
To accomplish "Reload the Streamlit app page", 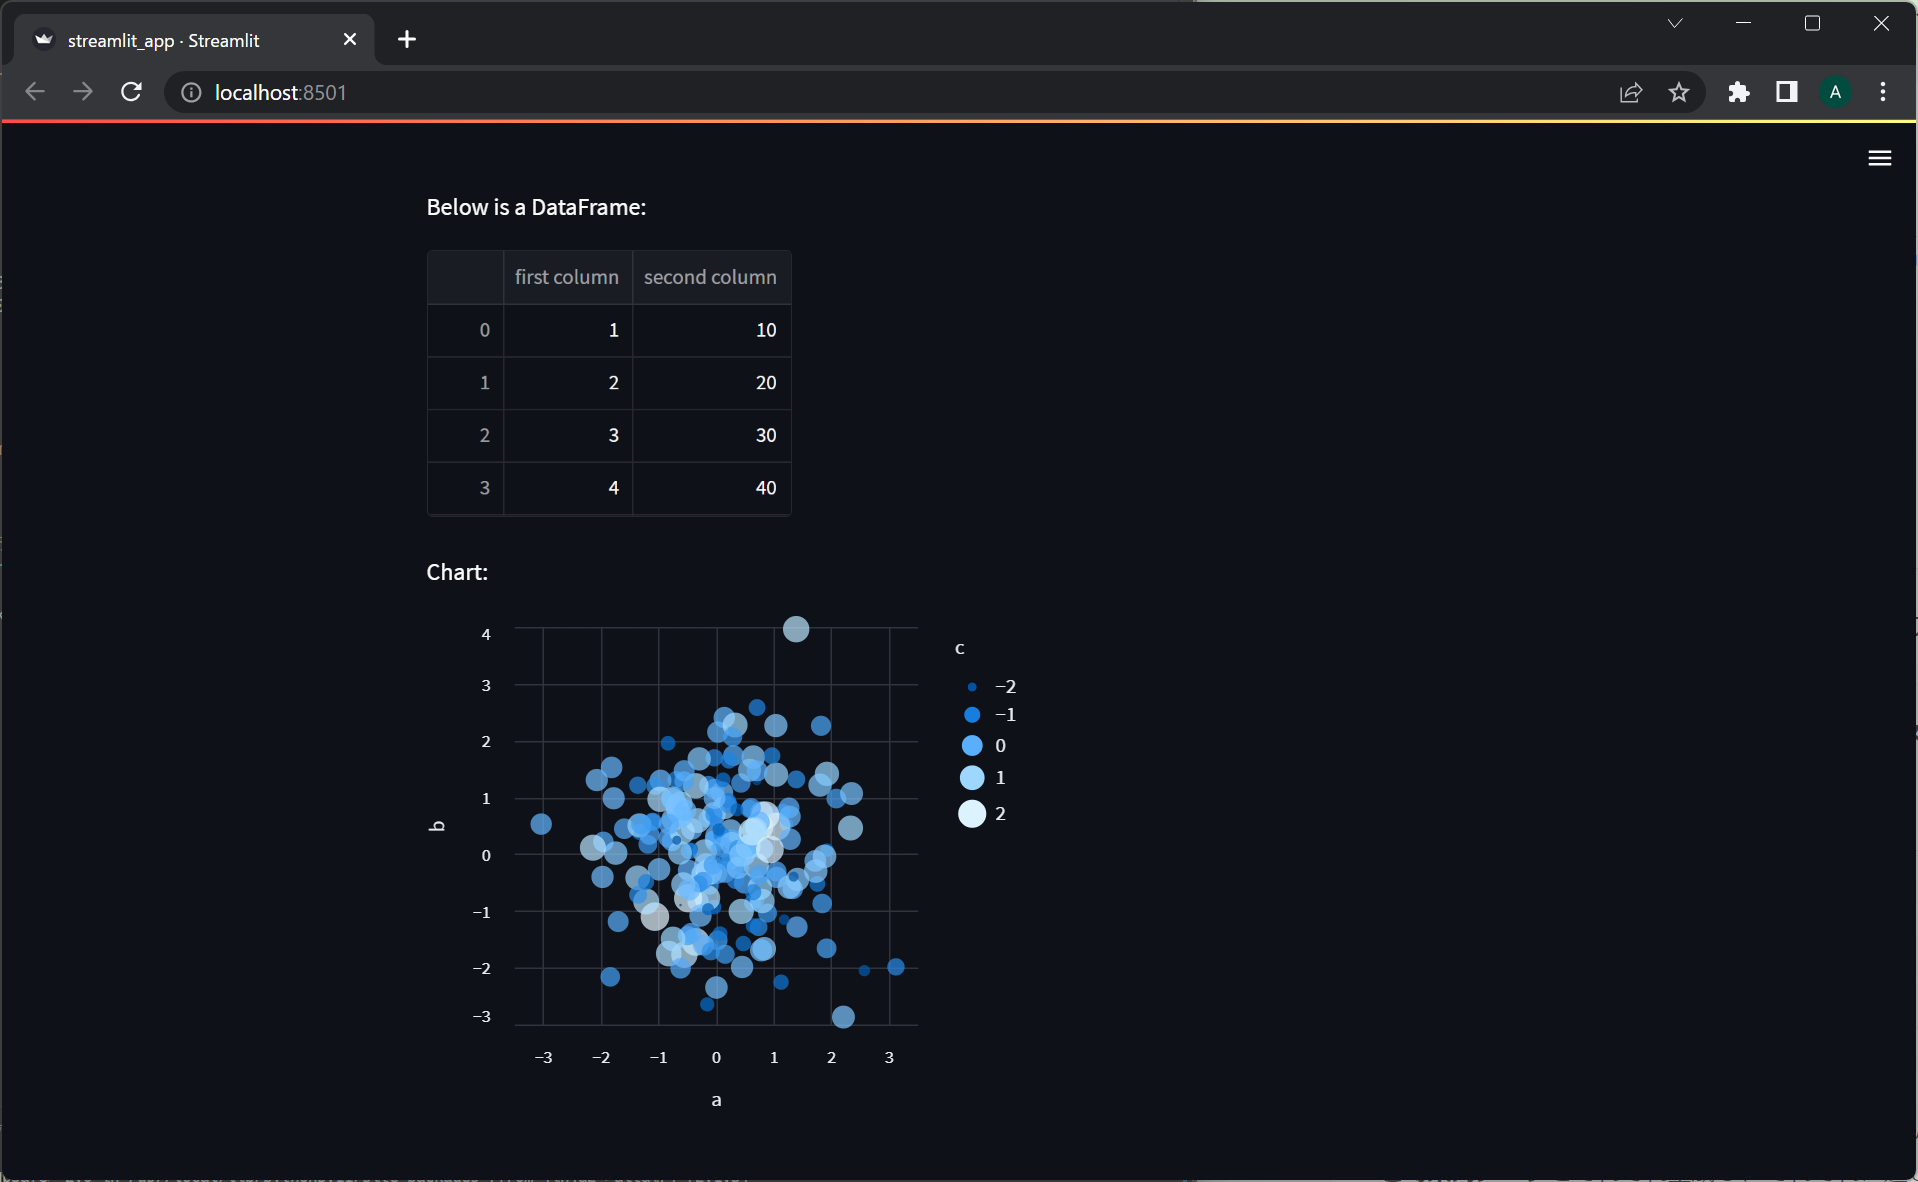I will click(x=131, y=92).
